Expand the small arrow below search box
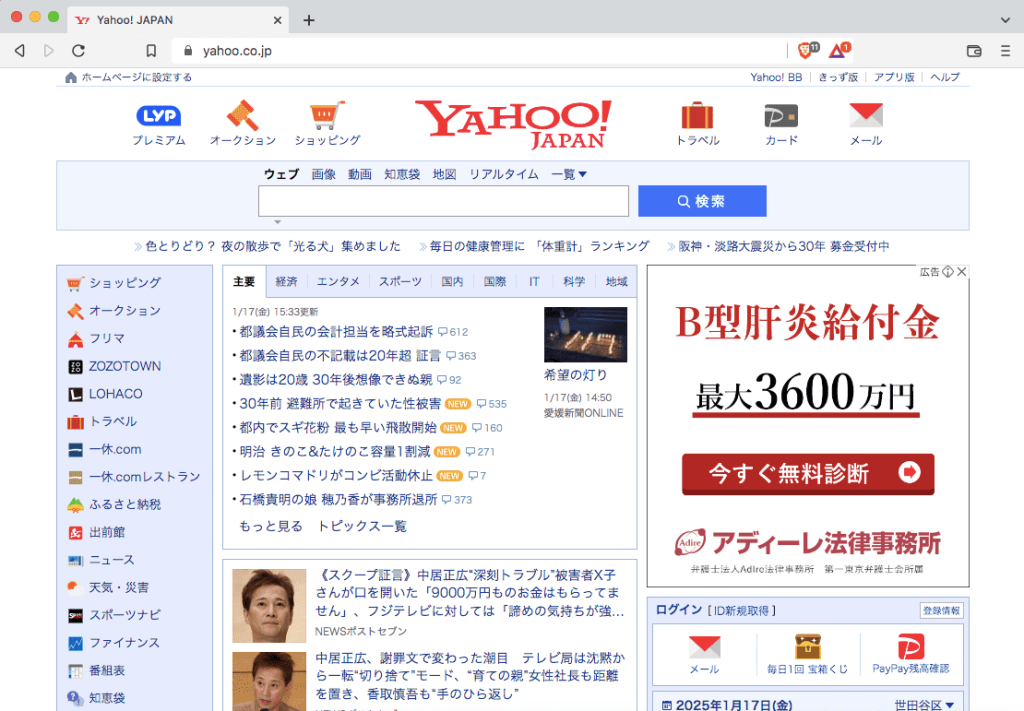This screenshot has width=1024, height=711. click(278, 222)
